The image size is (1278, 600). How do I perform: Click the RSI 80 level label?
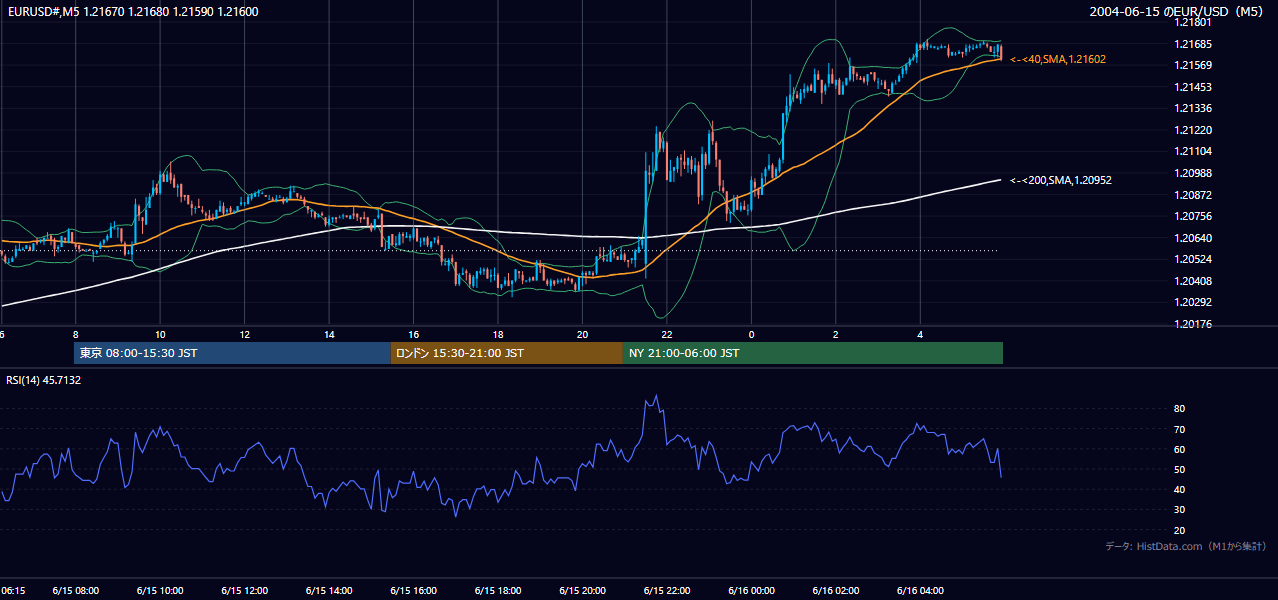click(1179, 409)
